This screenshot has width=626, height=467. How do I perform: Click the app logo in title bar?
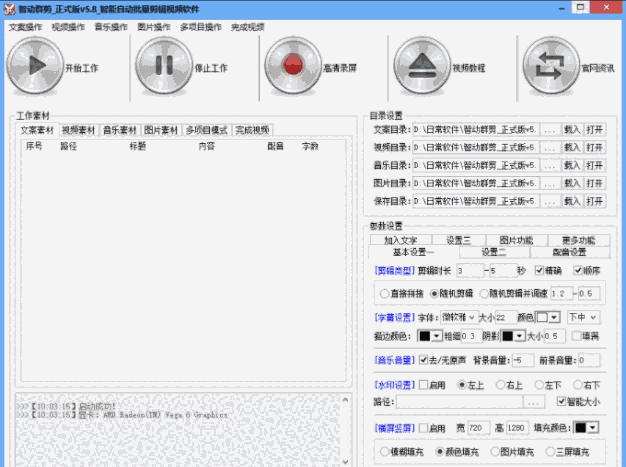coord(9,8)
